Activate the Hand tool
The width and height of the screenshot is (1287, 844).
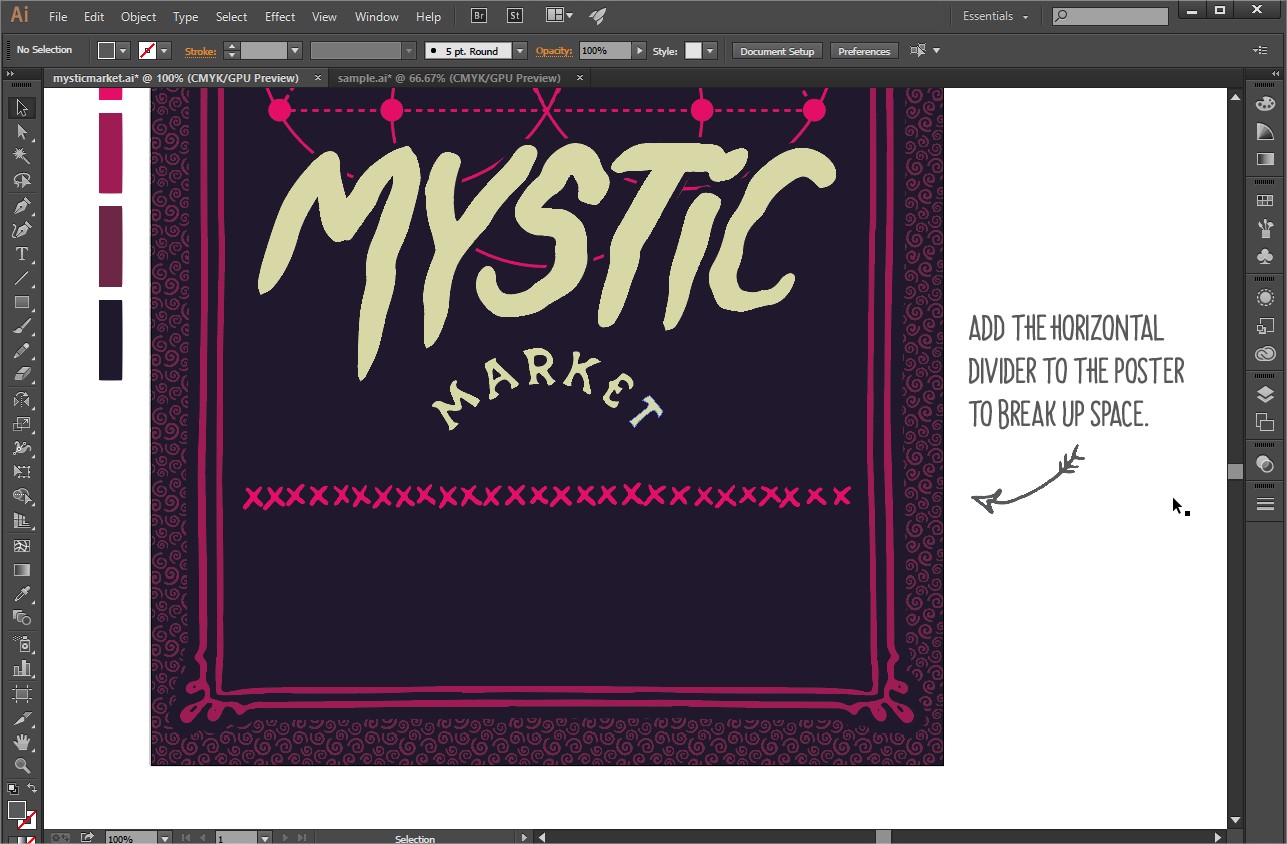(x=22, y=742)
